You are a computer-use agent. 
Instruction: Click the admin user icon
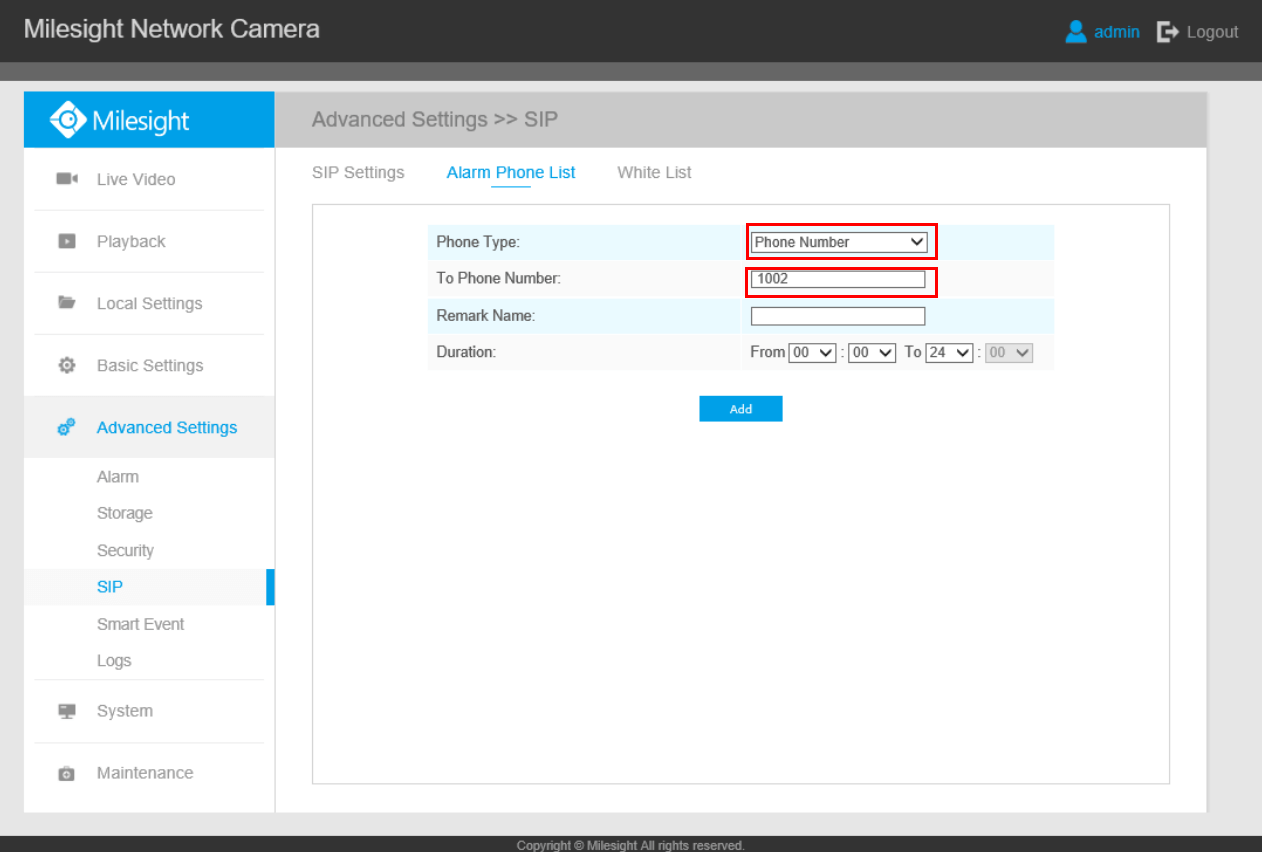(x=1076, y=32)
